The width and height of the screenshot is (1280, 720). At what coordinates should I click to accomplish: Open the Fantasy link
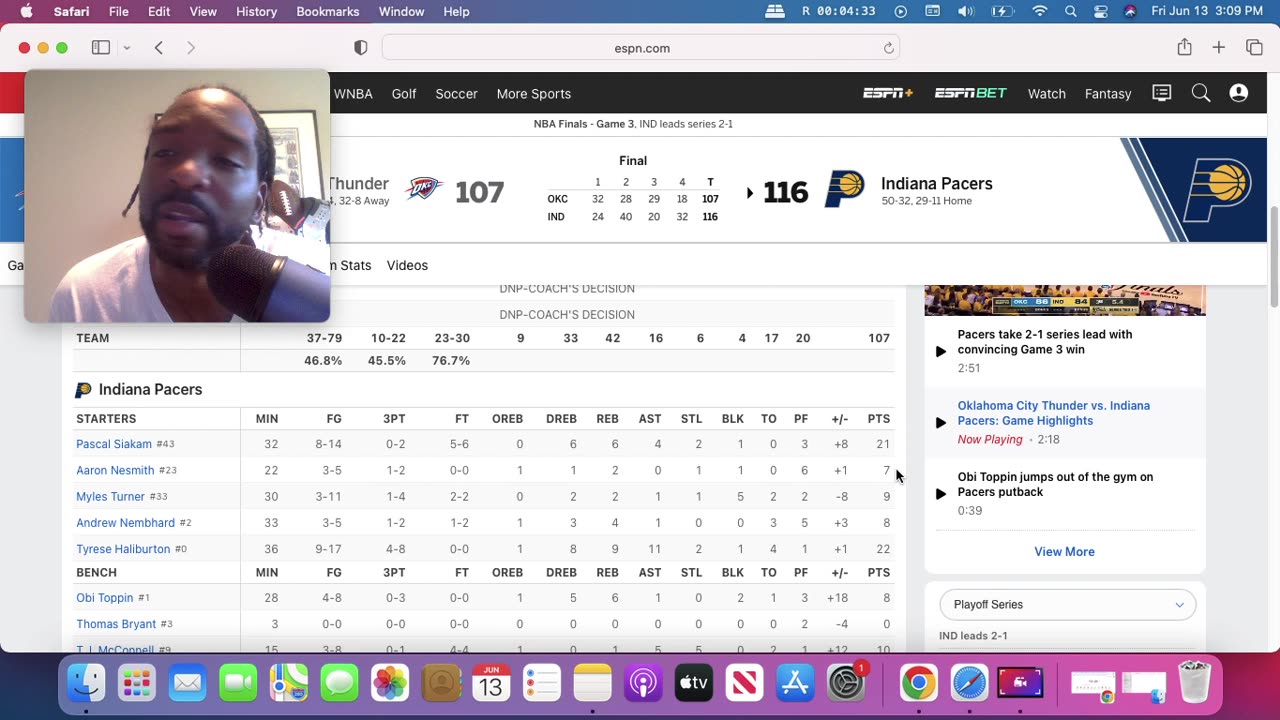[x=1108, y=93]
